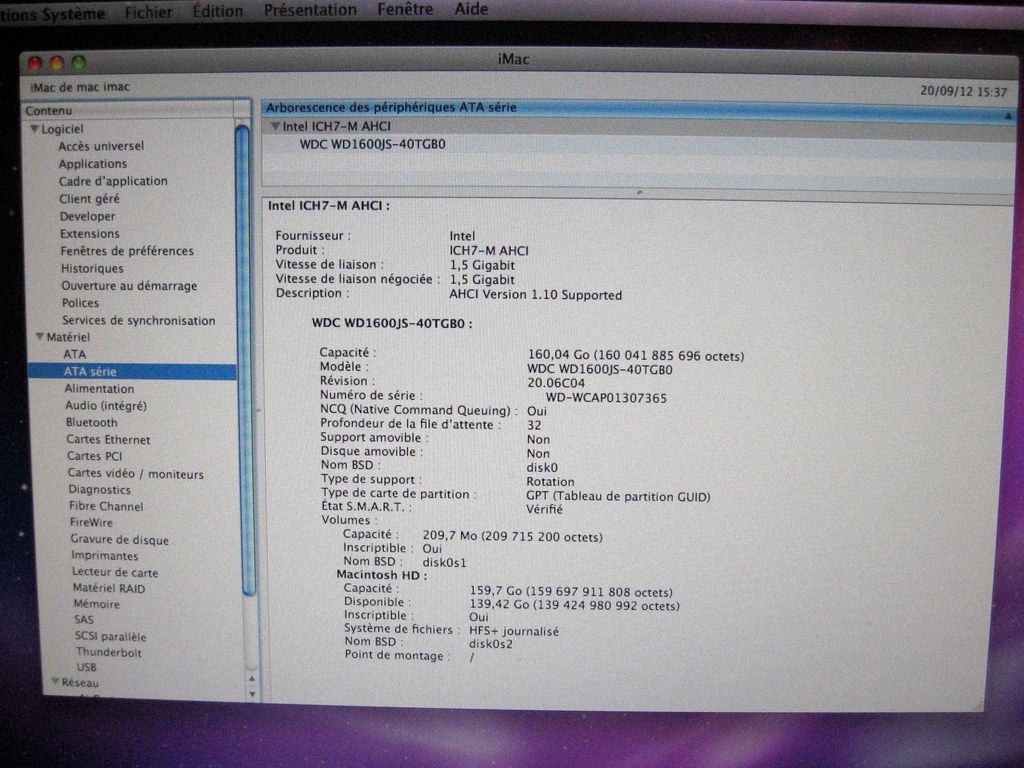Click the sidebar scroll down arrow
Screen dimensions: 1024x768
pos(253,694)
